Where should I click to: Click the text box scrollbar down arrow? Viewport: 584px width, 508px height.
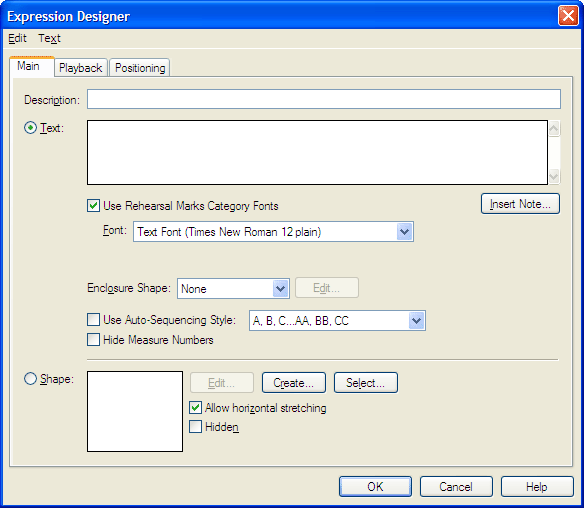click(554, 176)
